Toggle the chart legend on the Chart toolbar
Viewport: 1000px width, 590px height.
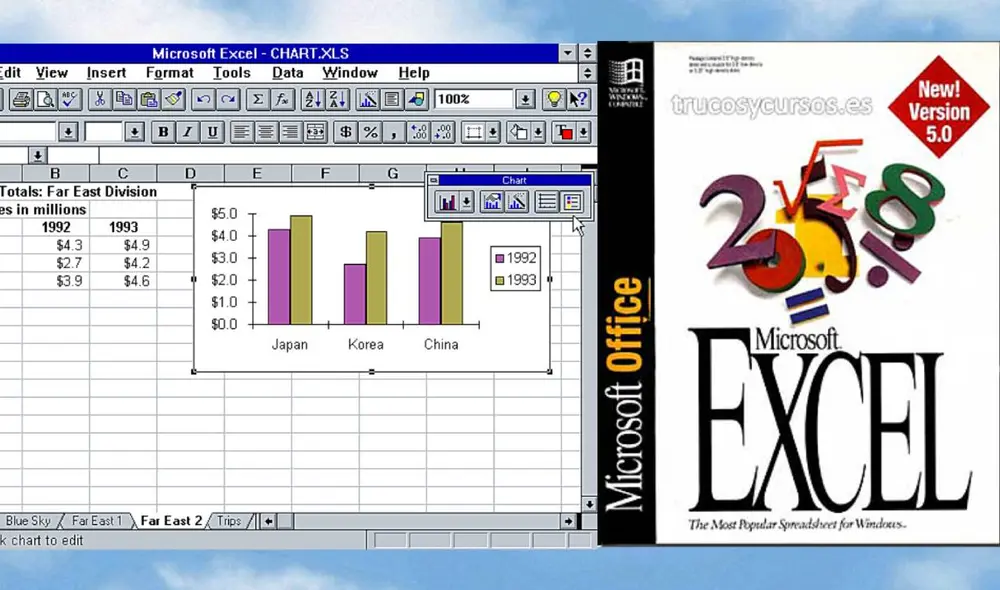(570, 201)
